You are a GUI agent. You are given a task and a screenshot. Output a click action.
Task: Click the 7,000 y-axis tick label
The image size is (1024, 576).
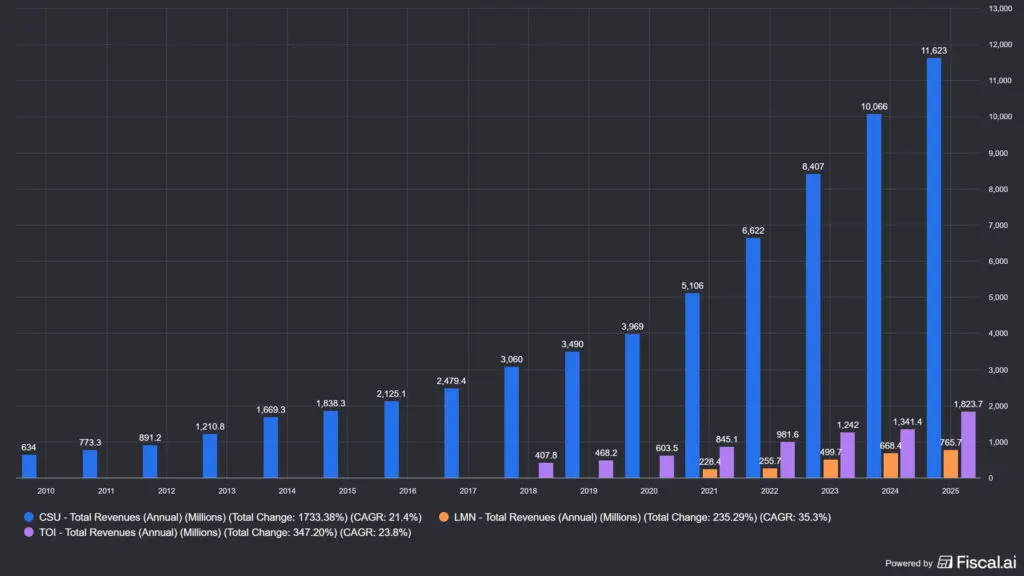[x=998, y=225]
